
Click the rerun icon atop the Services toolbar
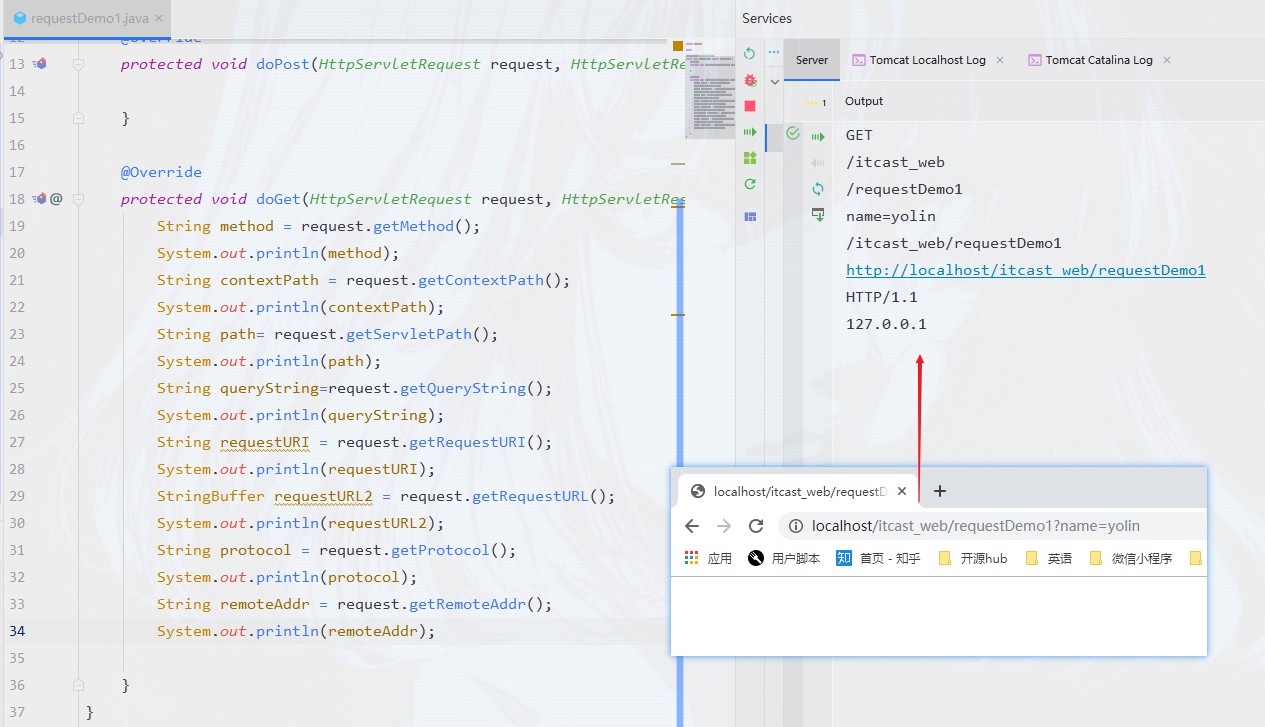tap(750, 54)
